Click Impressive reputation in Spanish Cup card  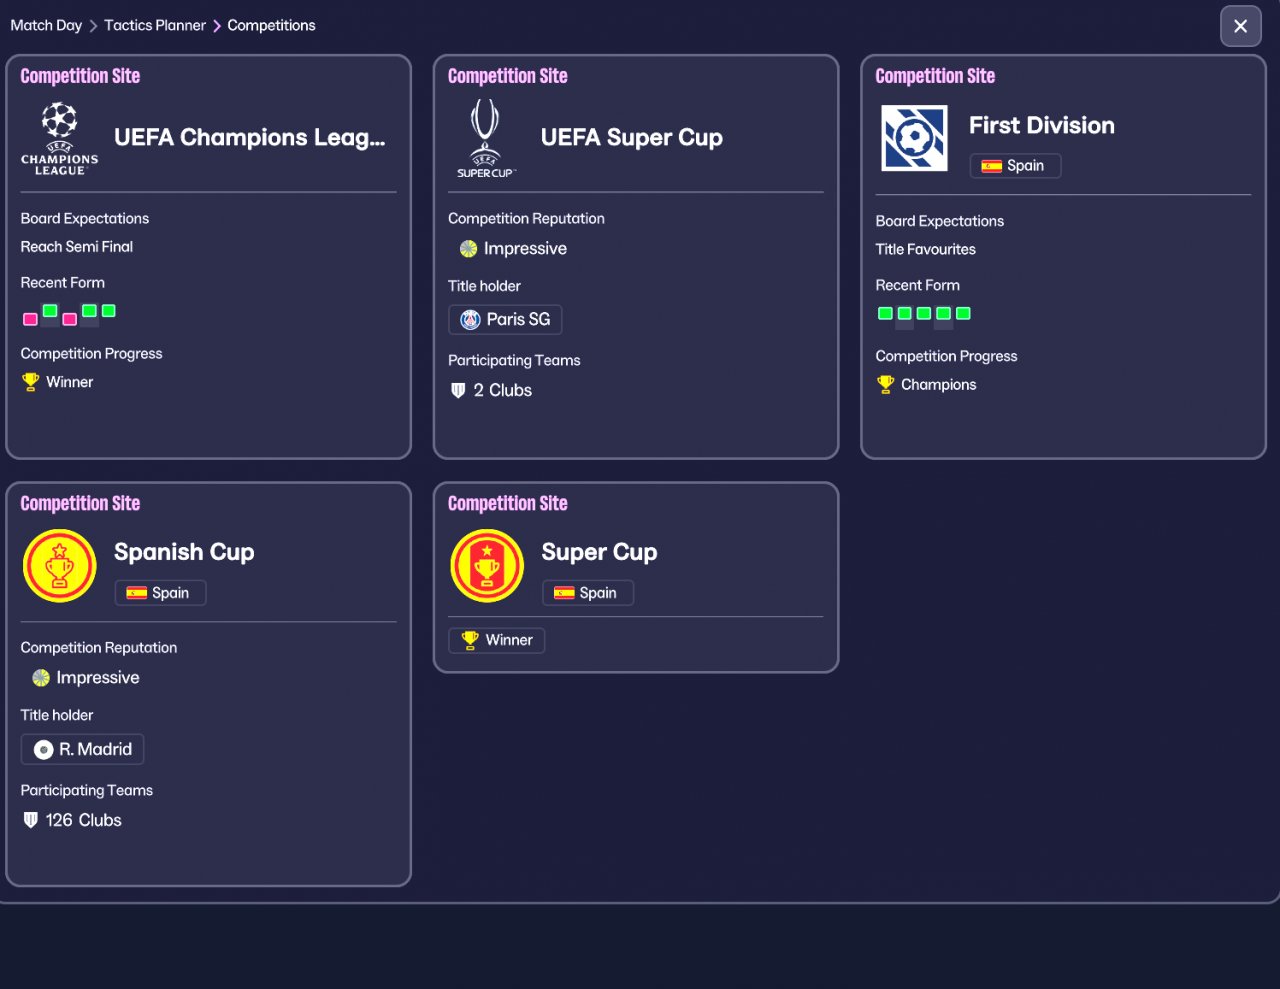pos(98,678)
